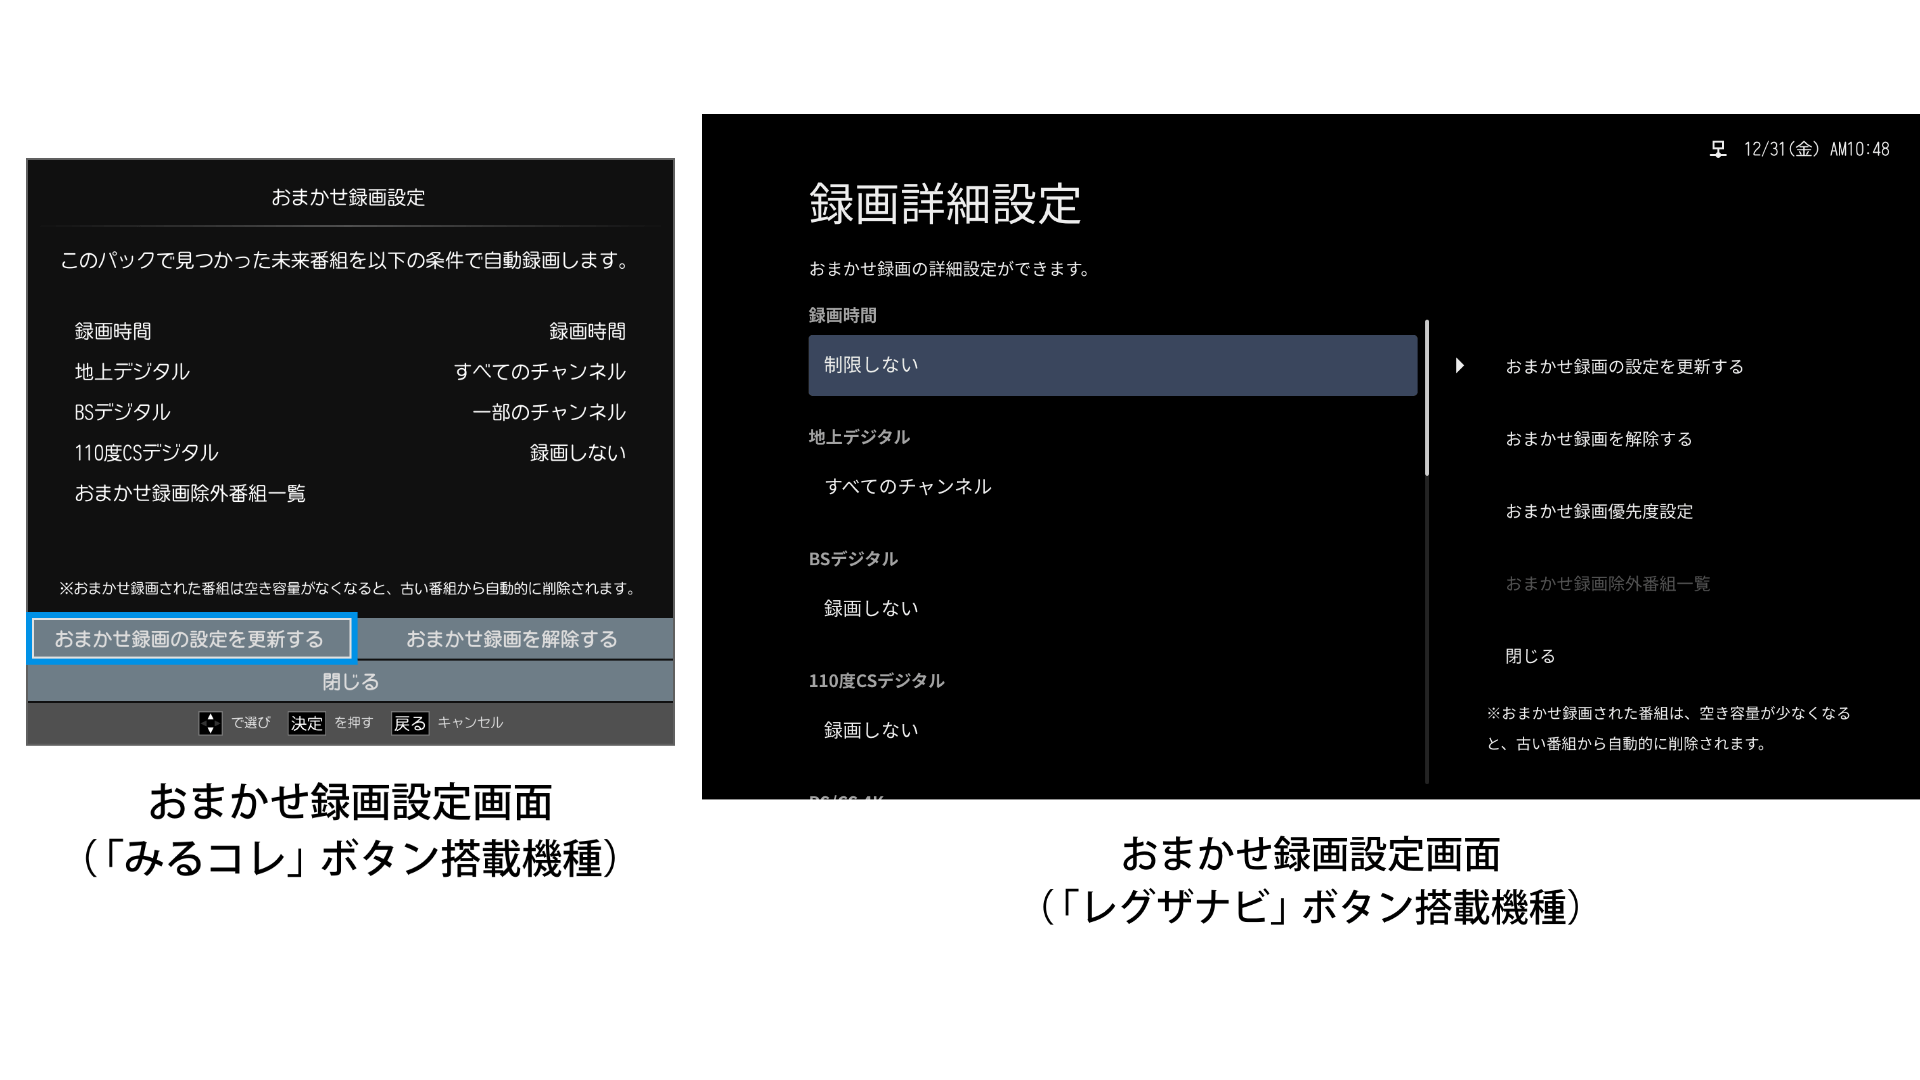Click the vertical scrollbar in 録画詳細設定
The width and height of the screenshot is (1920, 1080).
[1427, 400]
